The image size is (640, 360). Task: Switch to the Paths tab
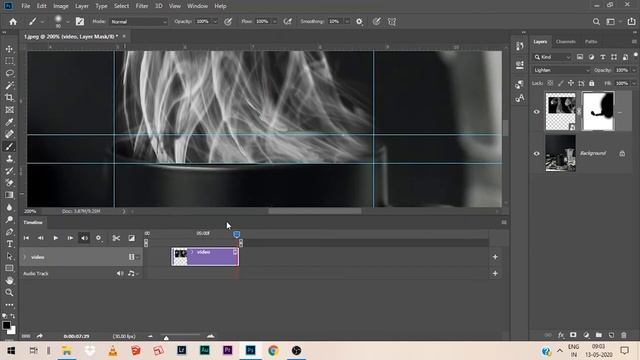click(591, 42)
